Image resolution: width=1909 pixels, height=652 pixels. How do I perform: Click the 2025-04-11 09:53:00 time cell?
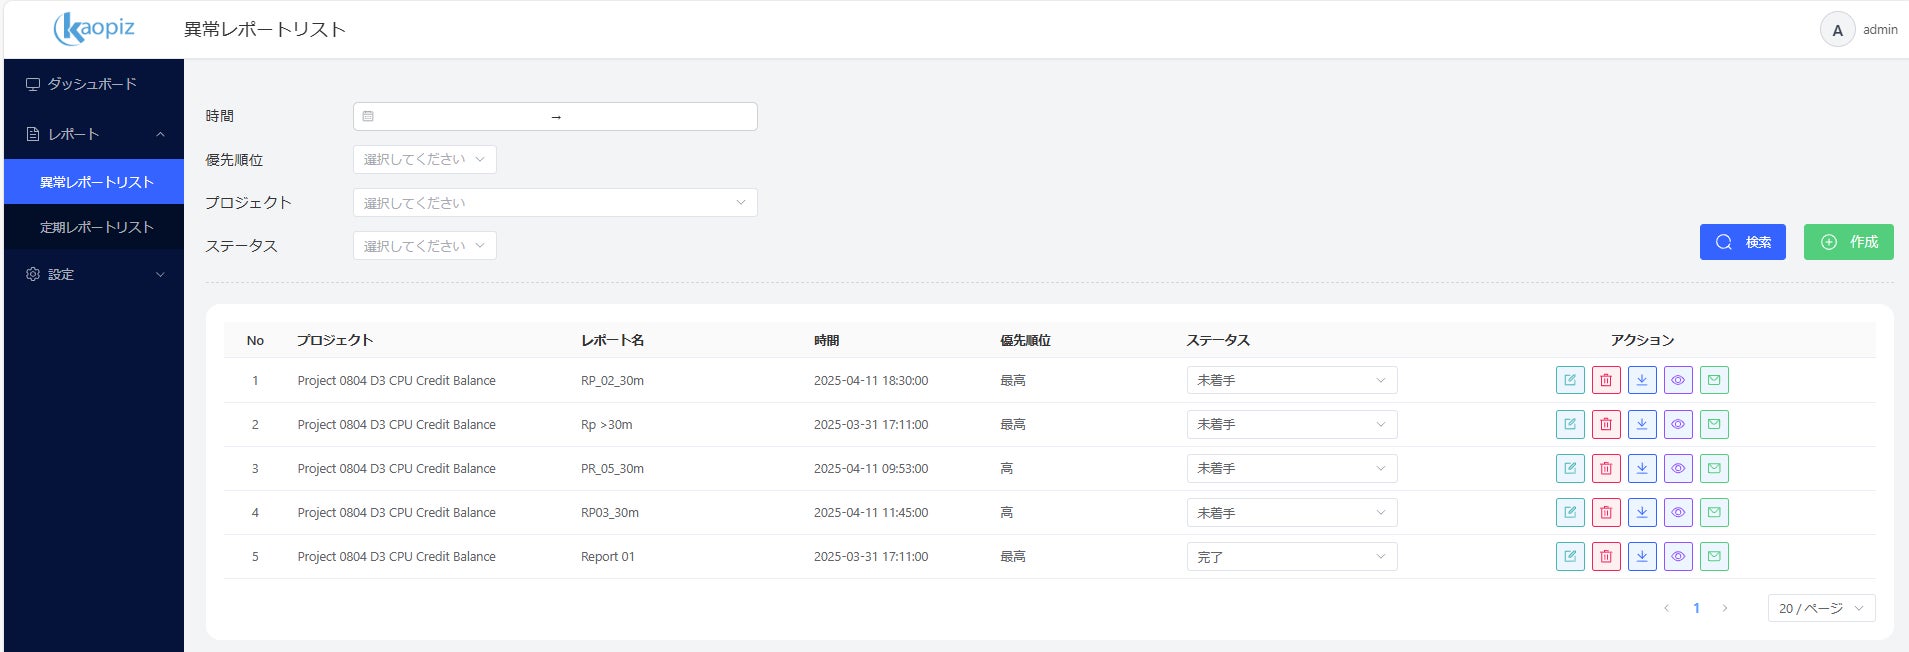click(x=871, y=468)
